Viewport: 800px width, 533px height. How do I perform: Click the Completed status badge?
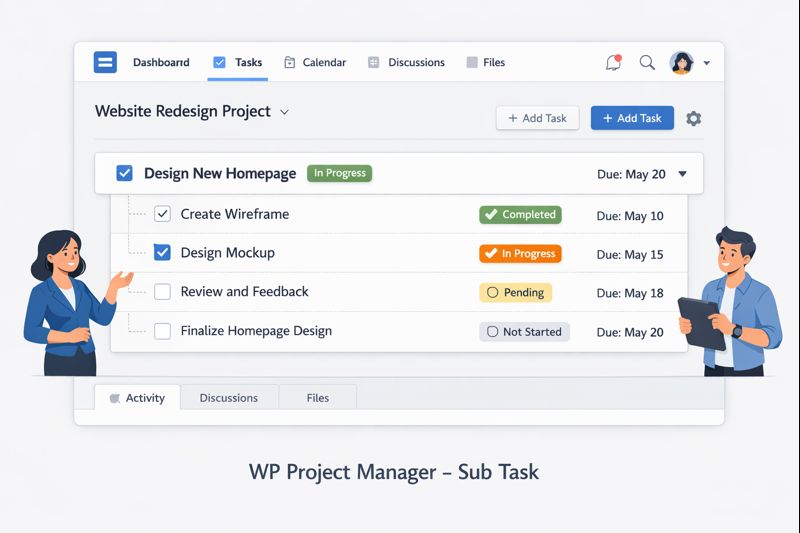tap(520, 215)
